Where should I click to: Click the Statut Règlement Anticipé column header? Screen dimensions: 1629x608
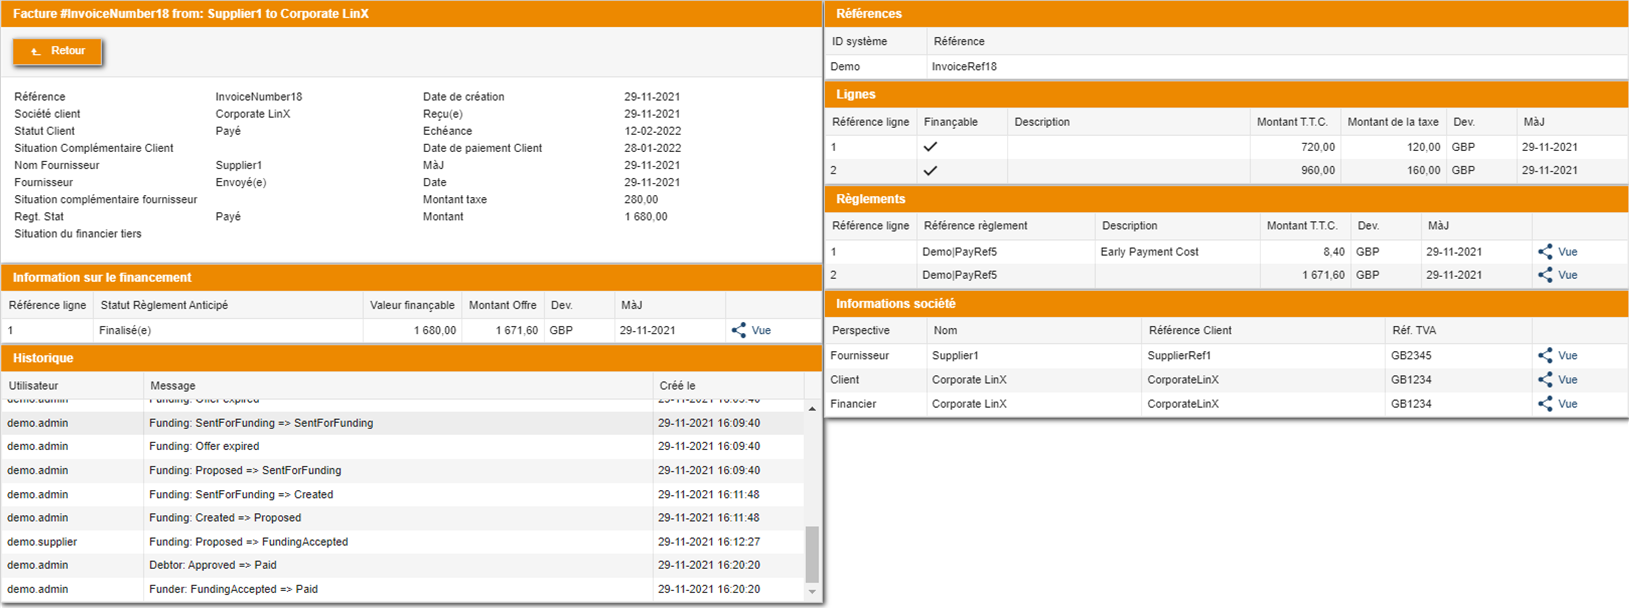click(164, 305)
